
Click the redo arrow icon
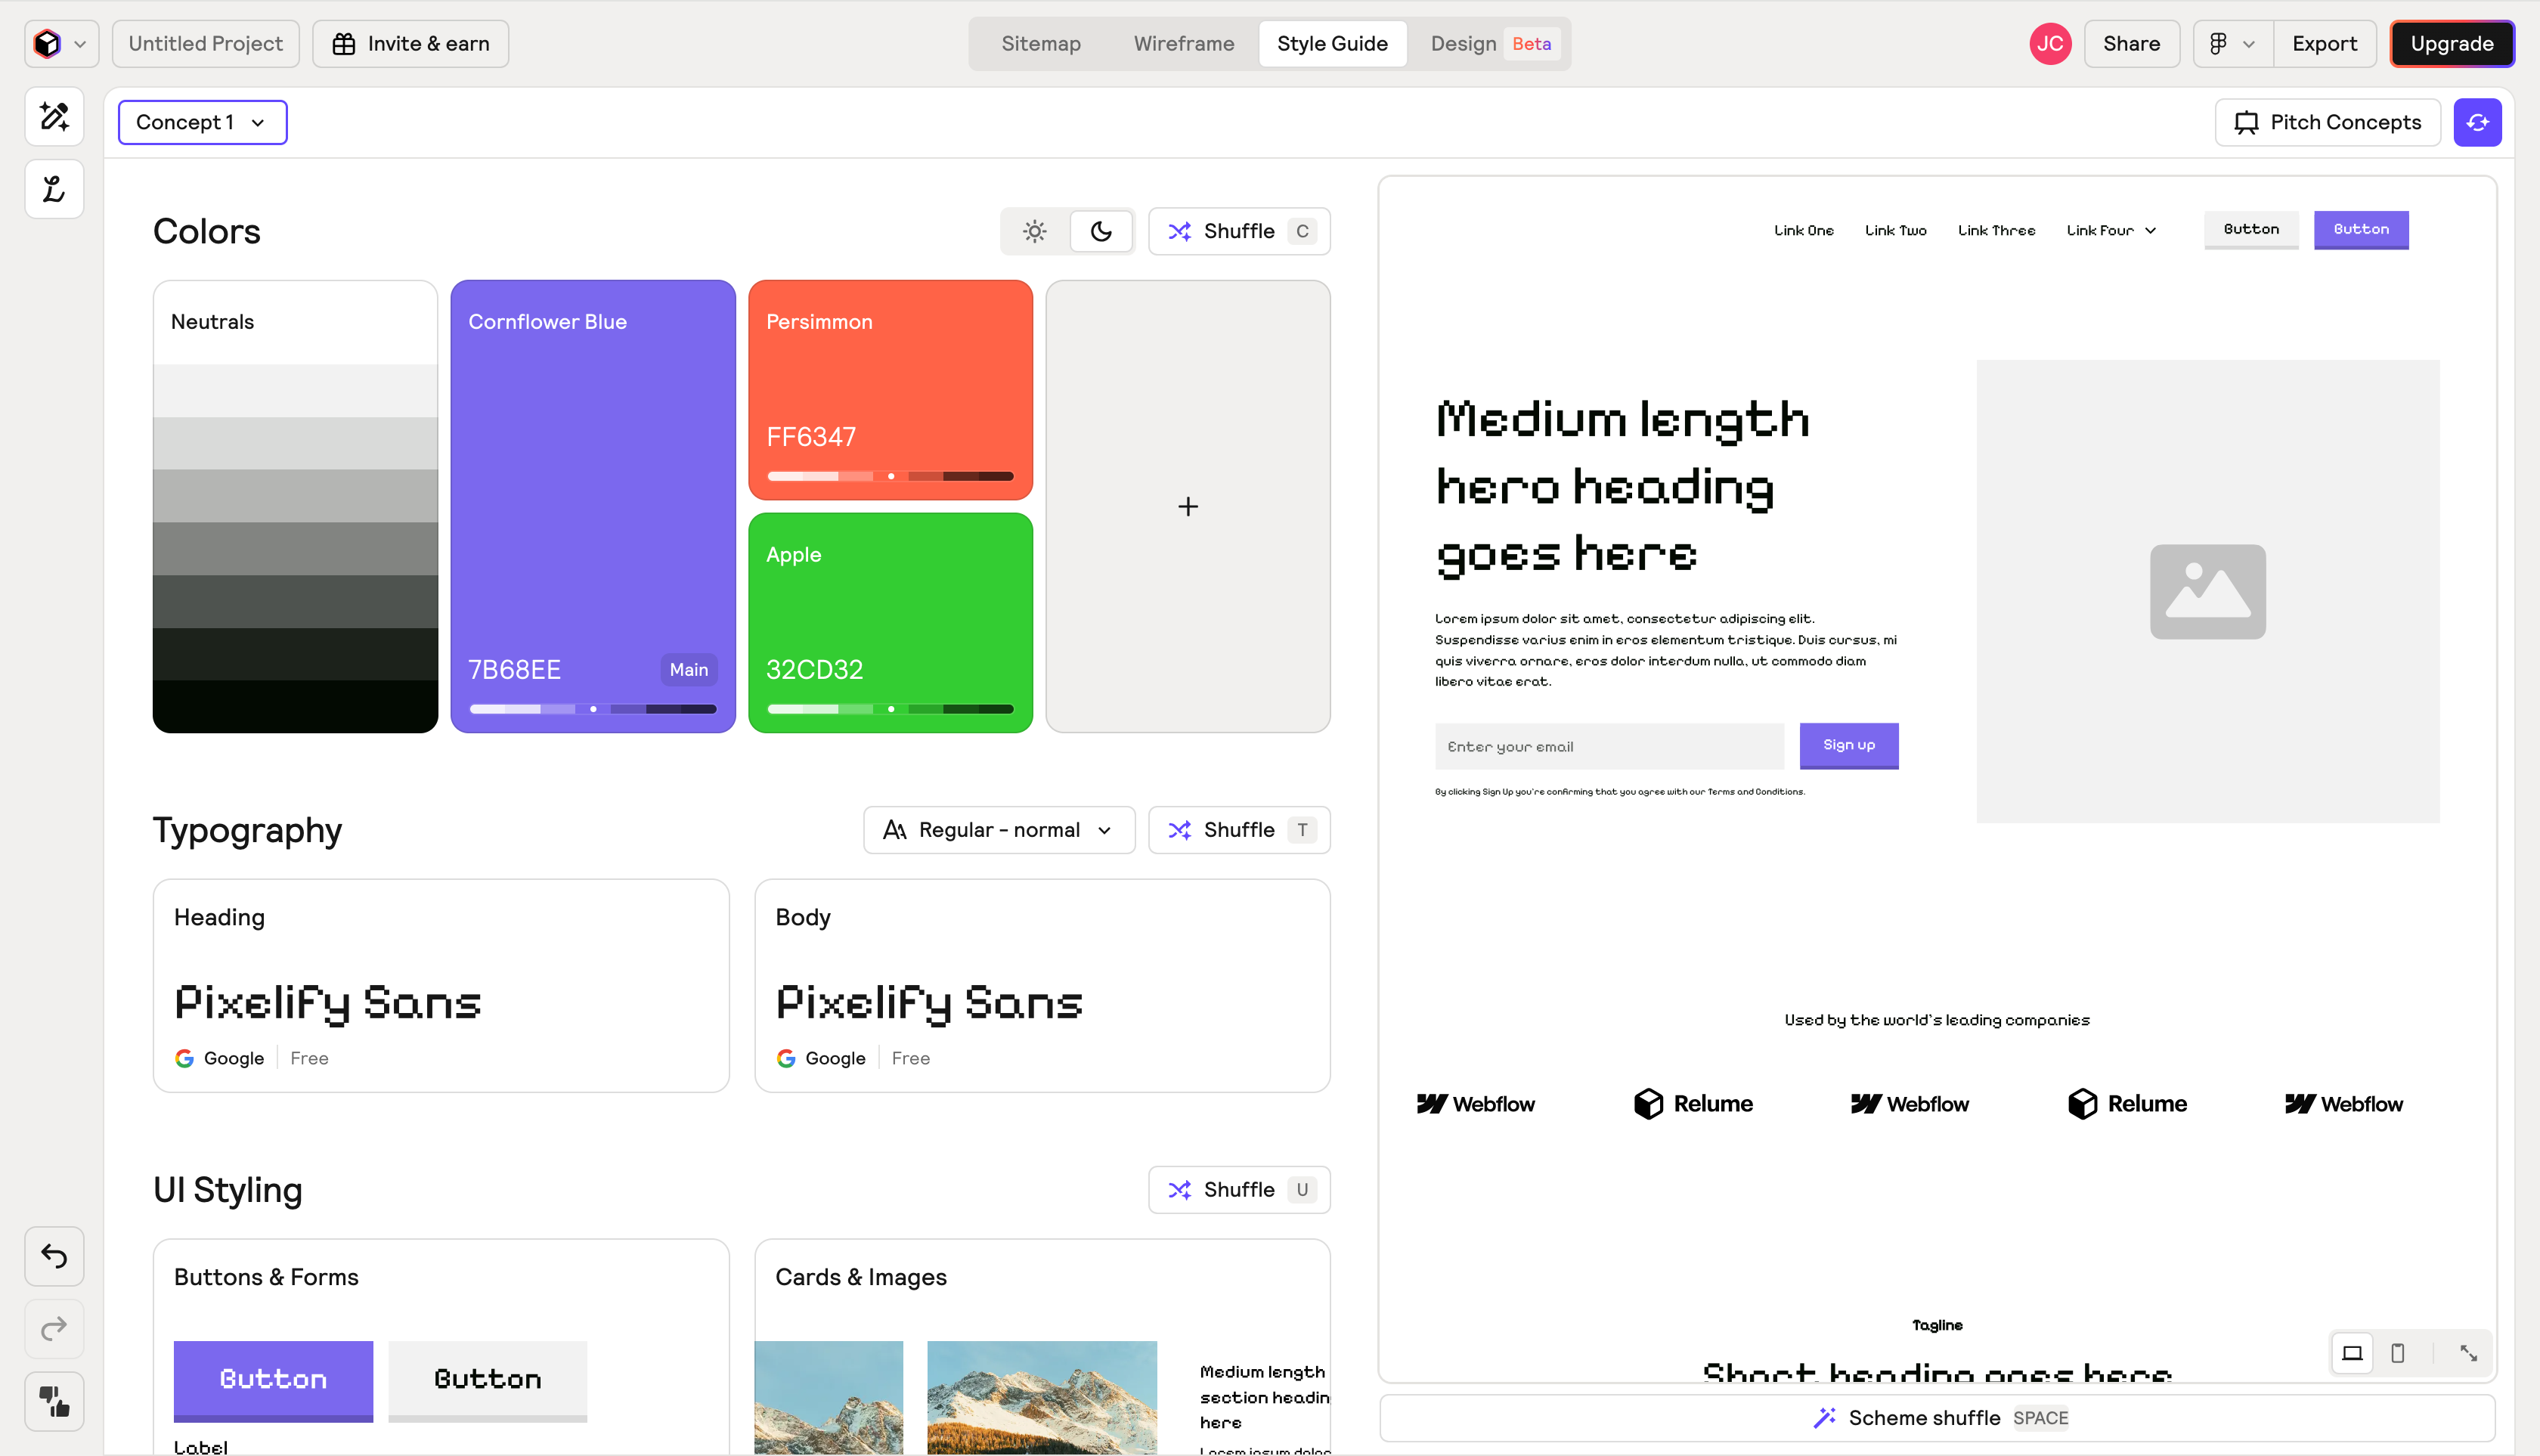(x=54, y=1329)
